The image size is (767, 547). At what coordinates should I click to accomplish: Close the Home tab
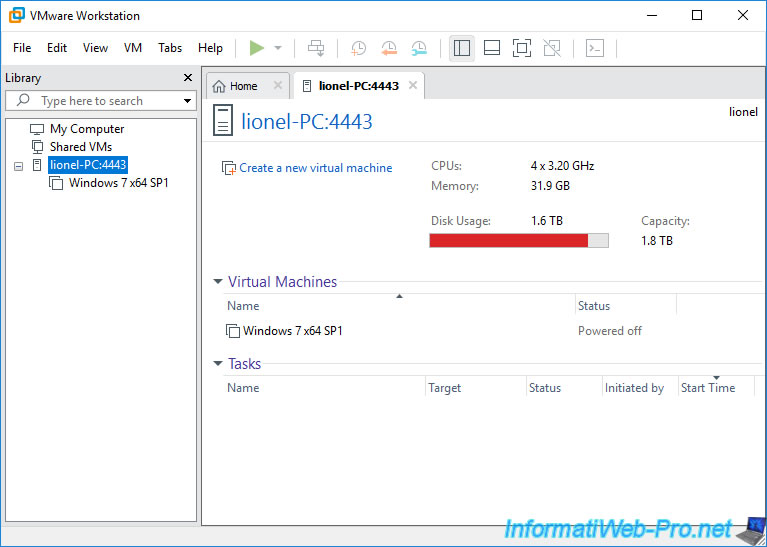click(278, 86)
